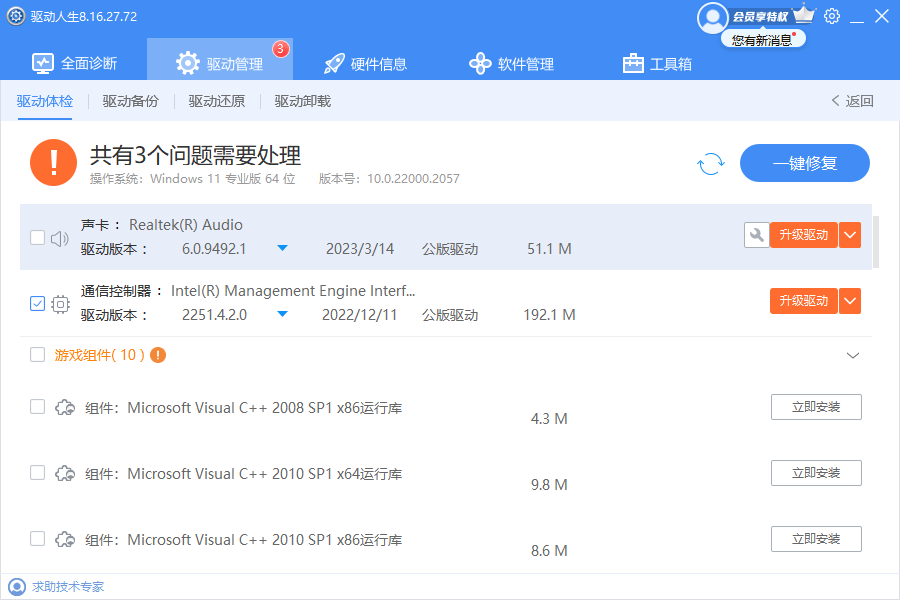The width and height of the screenshot is (900, 600).
Task: Click 一键修复 button
Action: pyautogui.click(x=805, y=163)
